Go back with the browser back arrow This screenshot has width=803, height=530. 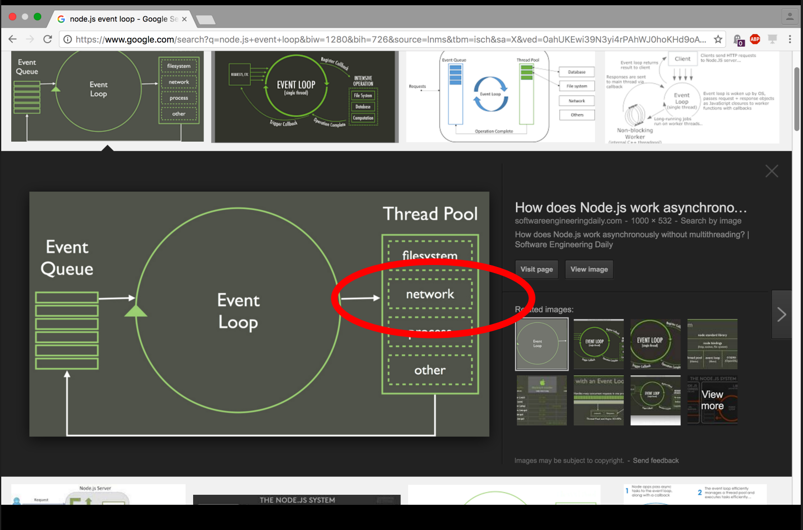[x=13, y=39]
